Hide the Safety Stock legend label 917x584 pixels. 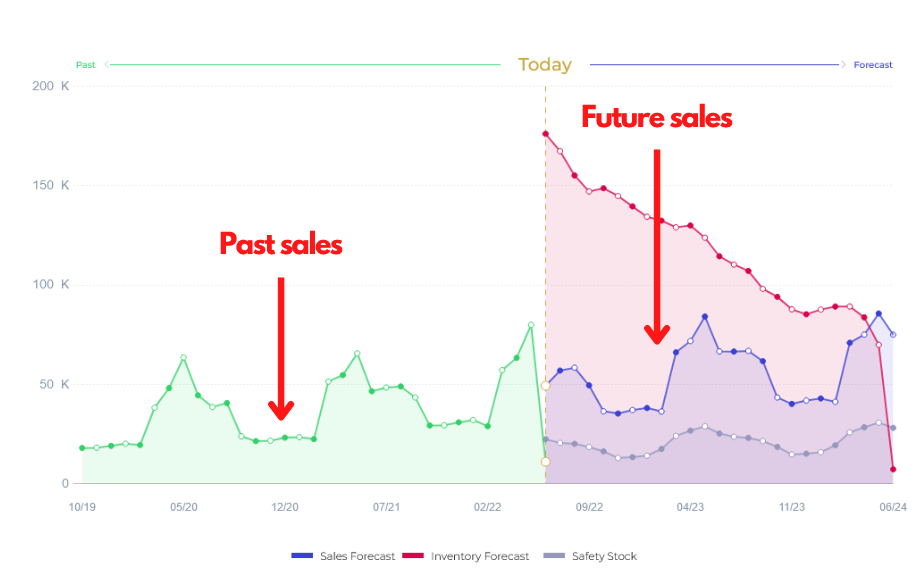point(604,556)
